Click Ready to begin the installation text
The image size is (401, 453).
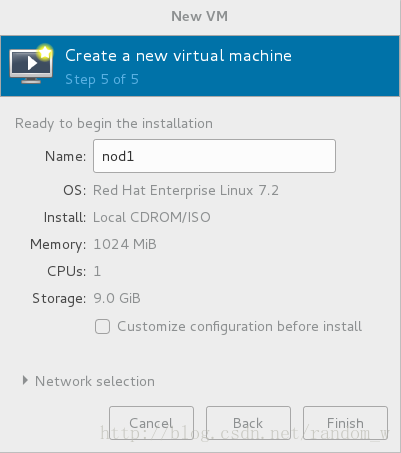point(114,124)
